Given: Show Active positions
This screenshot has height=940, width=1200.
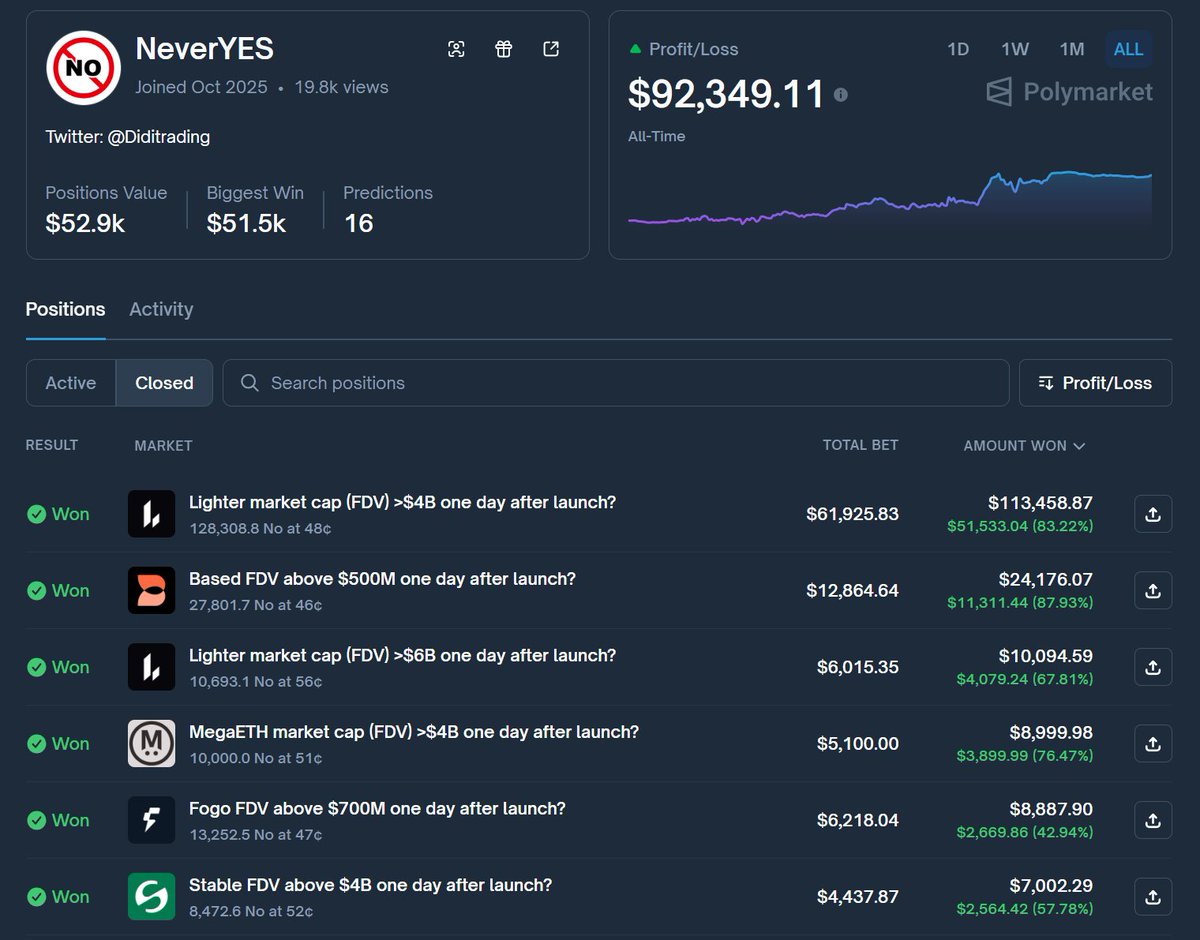Looking at the screenshot, I should [x=71, y=383].
